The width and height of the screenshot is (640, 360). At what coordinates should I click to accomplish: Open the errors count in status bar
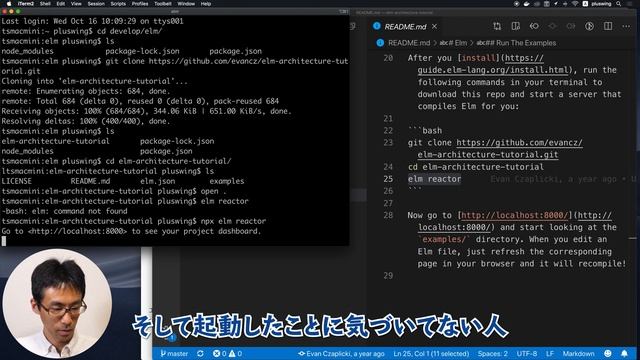(219, 353)
